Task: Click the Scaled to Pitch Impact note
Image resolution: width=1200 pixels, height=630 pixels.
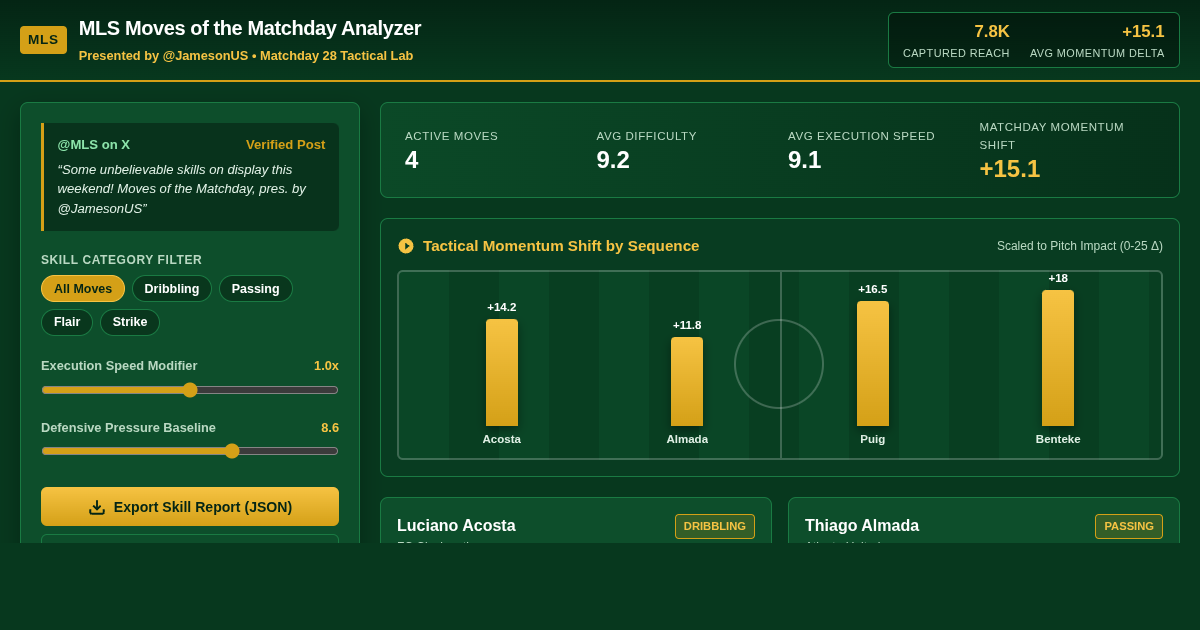Action: point(1080,246)
